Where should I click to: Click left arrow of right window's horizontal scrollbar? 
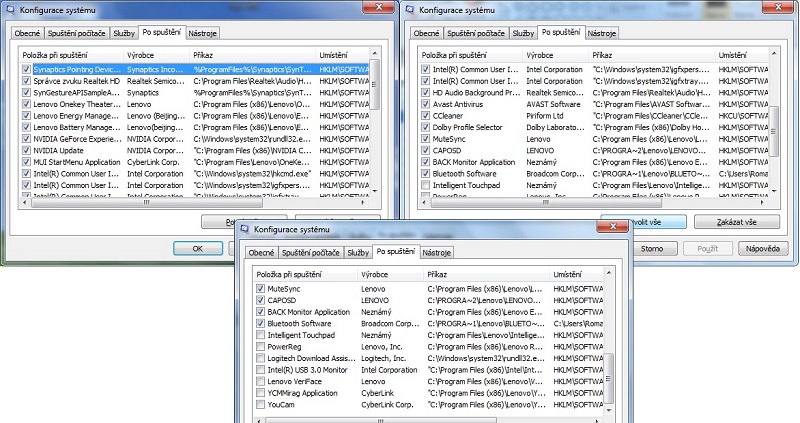coord(423,203)
